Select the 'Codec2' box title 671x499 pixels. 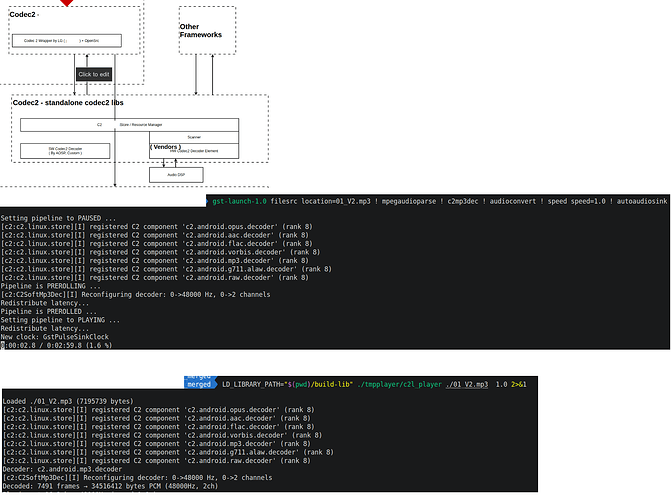pos(22,15)
